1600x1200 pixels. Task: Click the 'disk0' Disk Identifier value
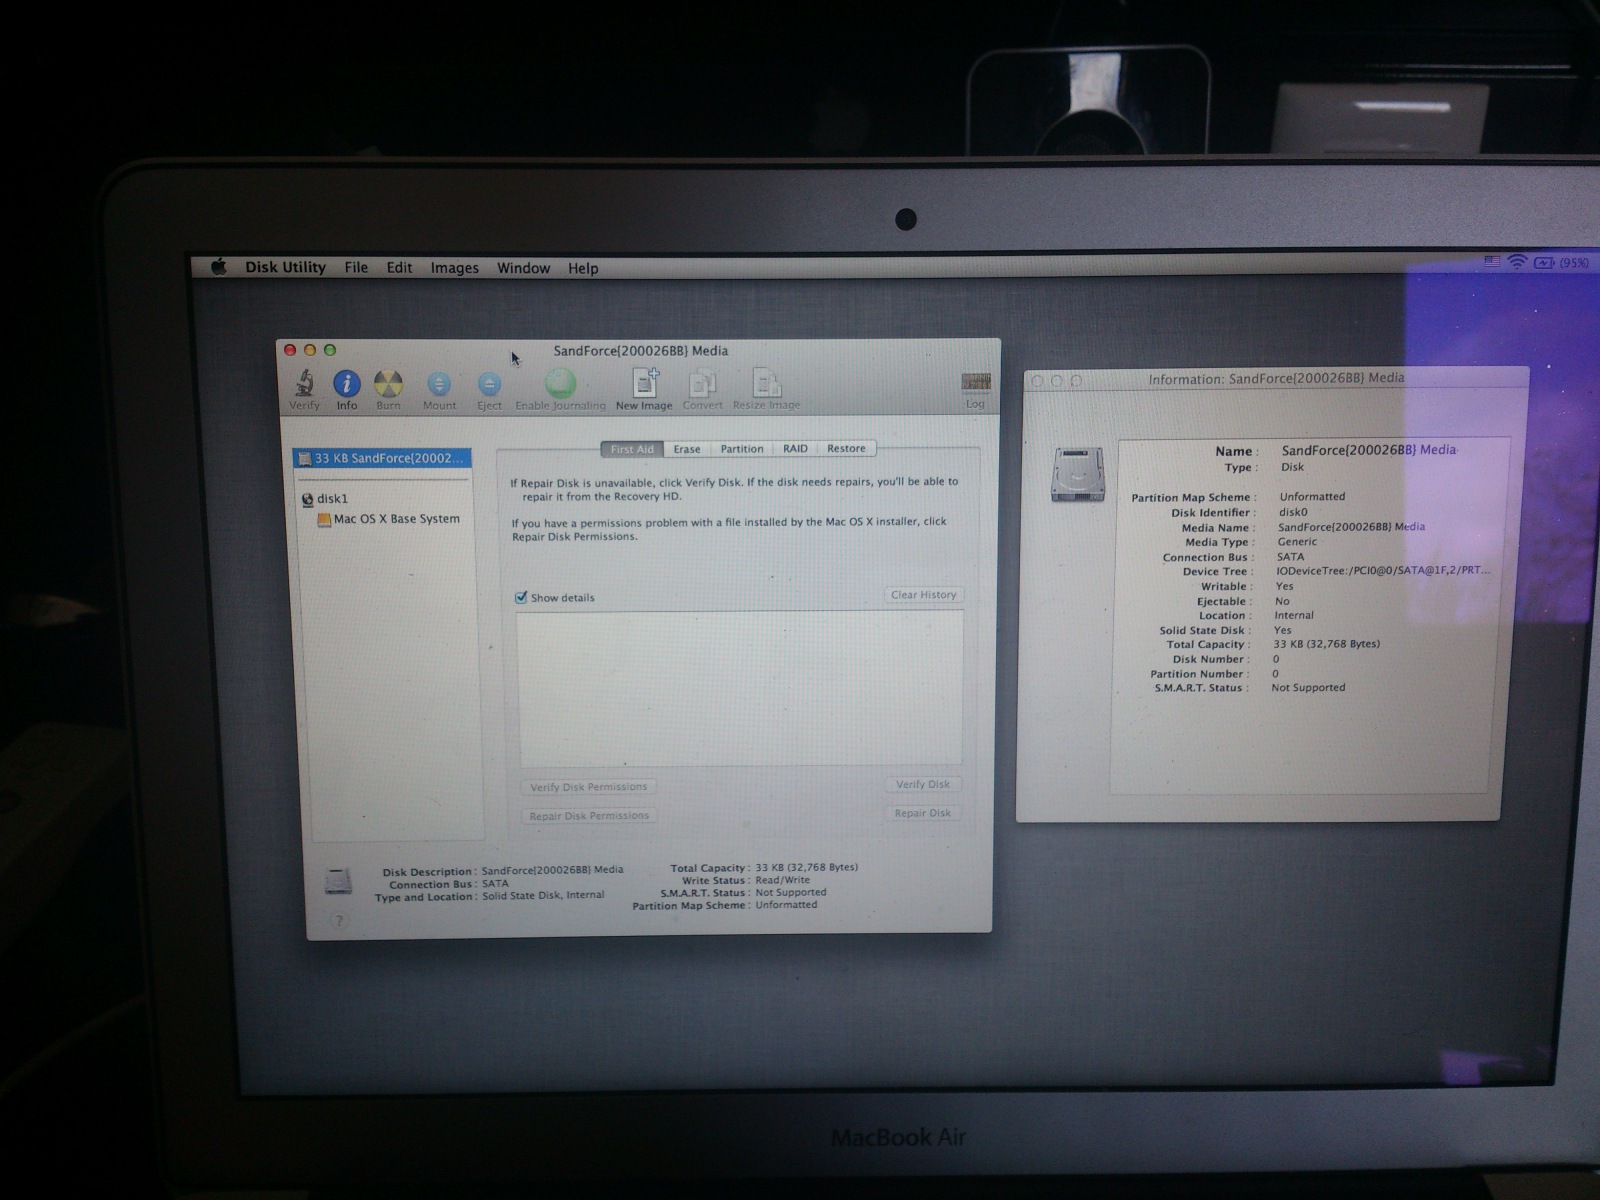coord(1293,512)
